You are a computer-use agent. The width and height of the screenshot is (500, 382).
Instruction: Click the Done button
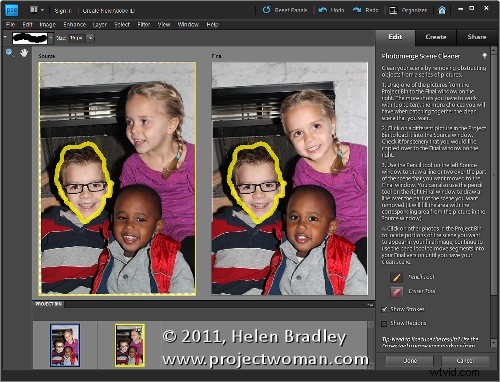pyautogui.click(x=410, y=361)
